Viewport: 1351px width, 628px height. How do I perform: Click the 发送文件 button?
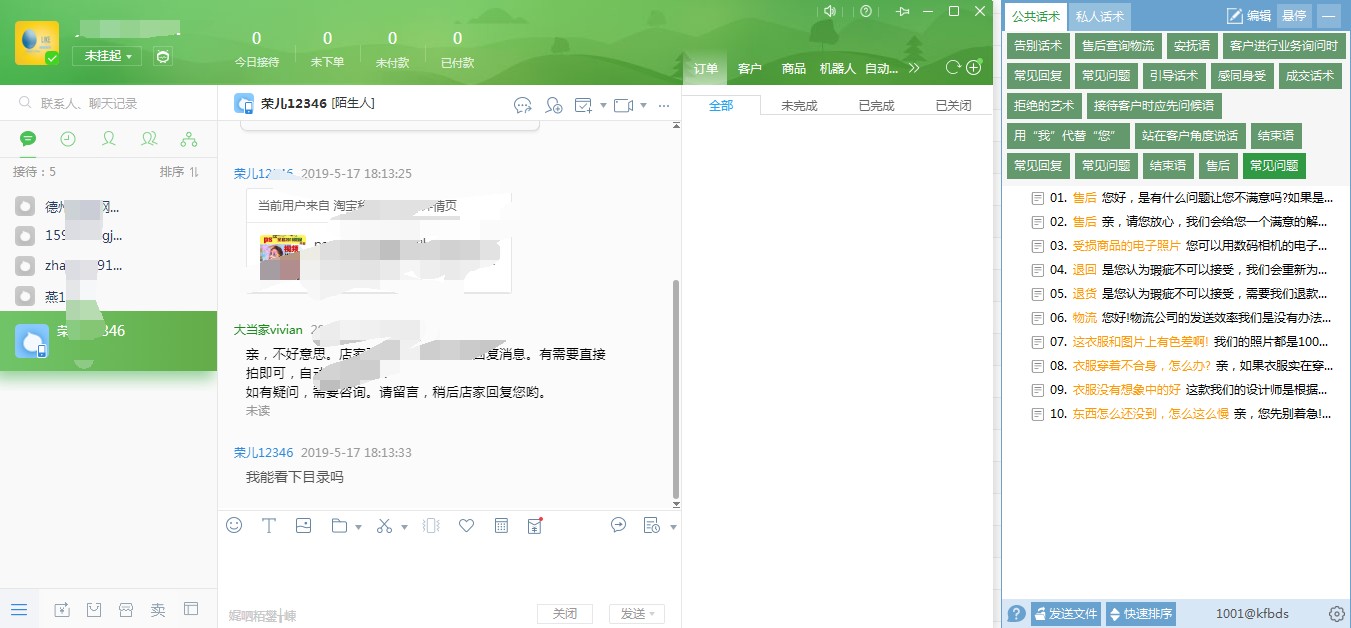point(1066,614)
